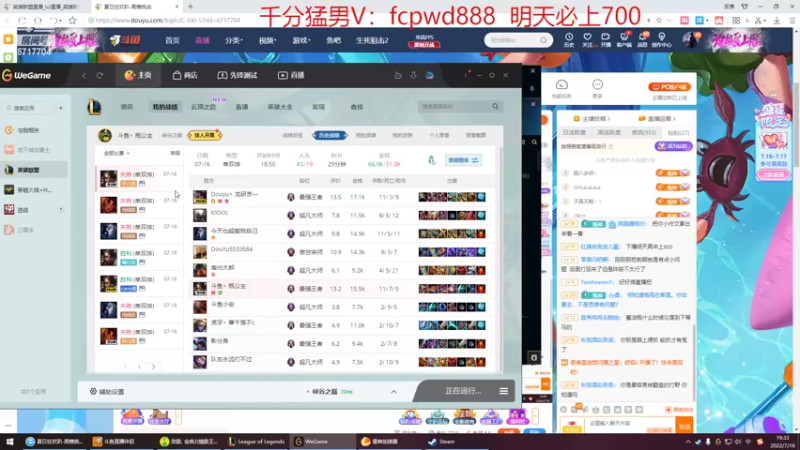Image resolution: width=800 pixels, height=450 pixels.
Task: Click player name lclcldc
Action: 219,212
